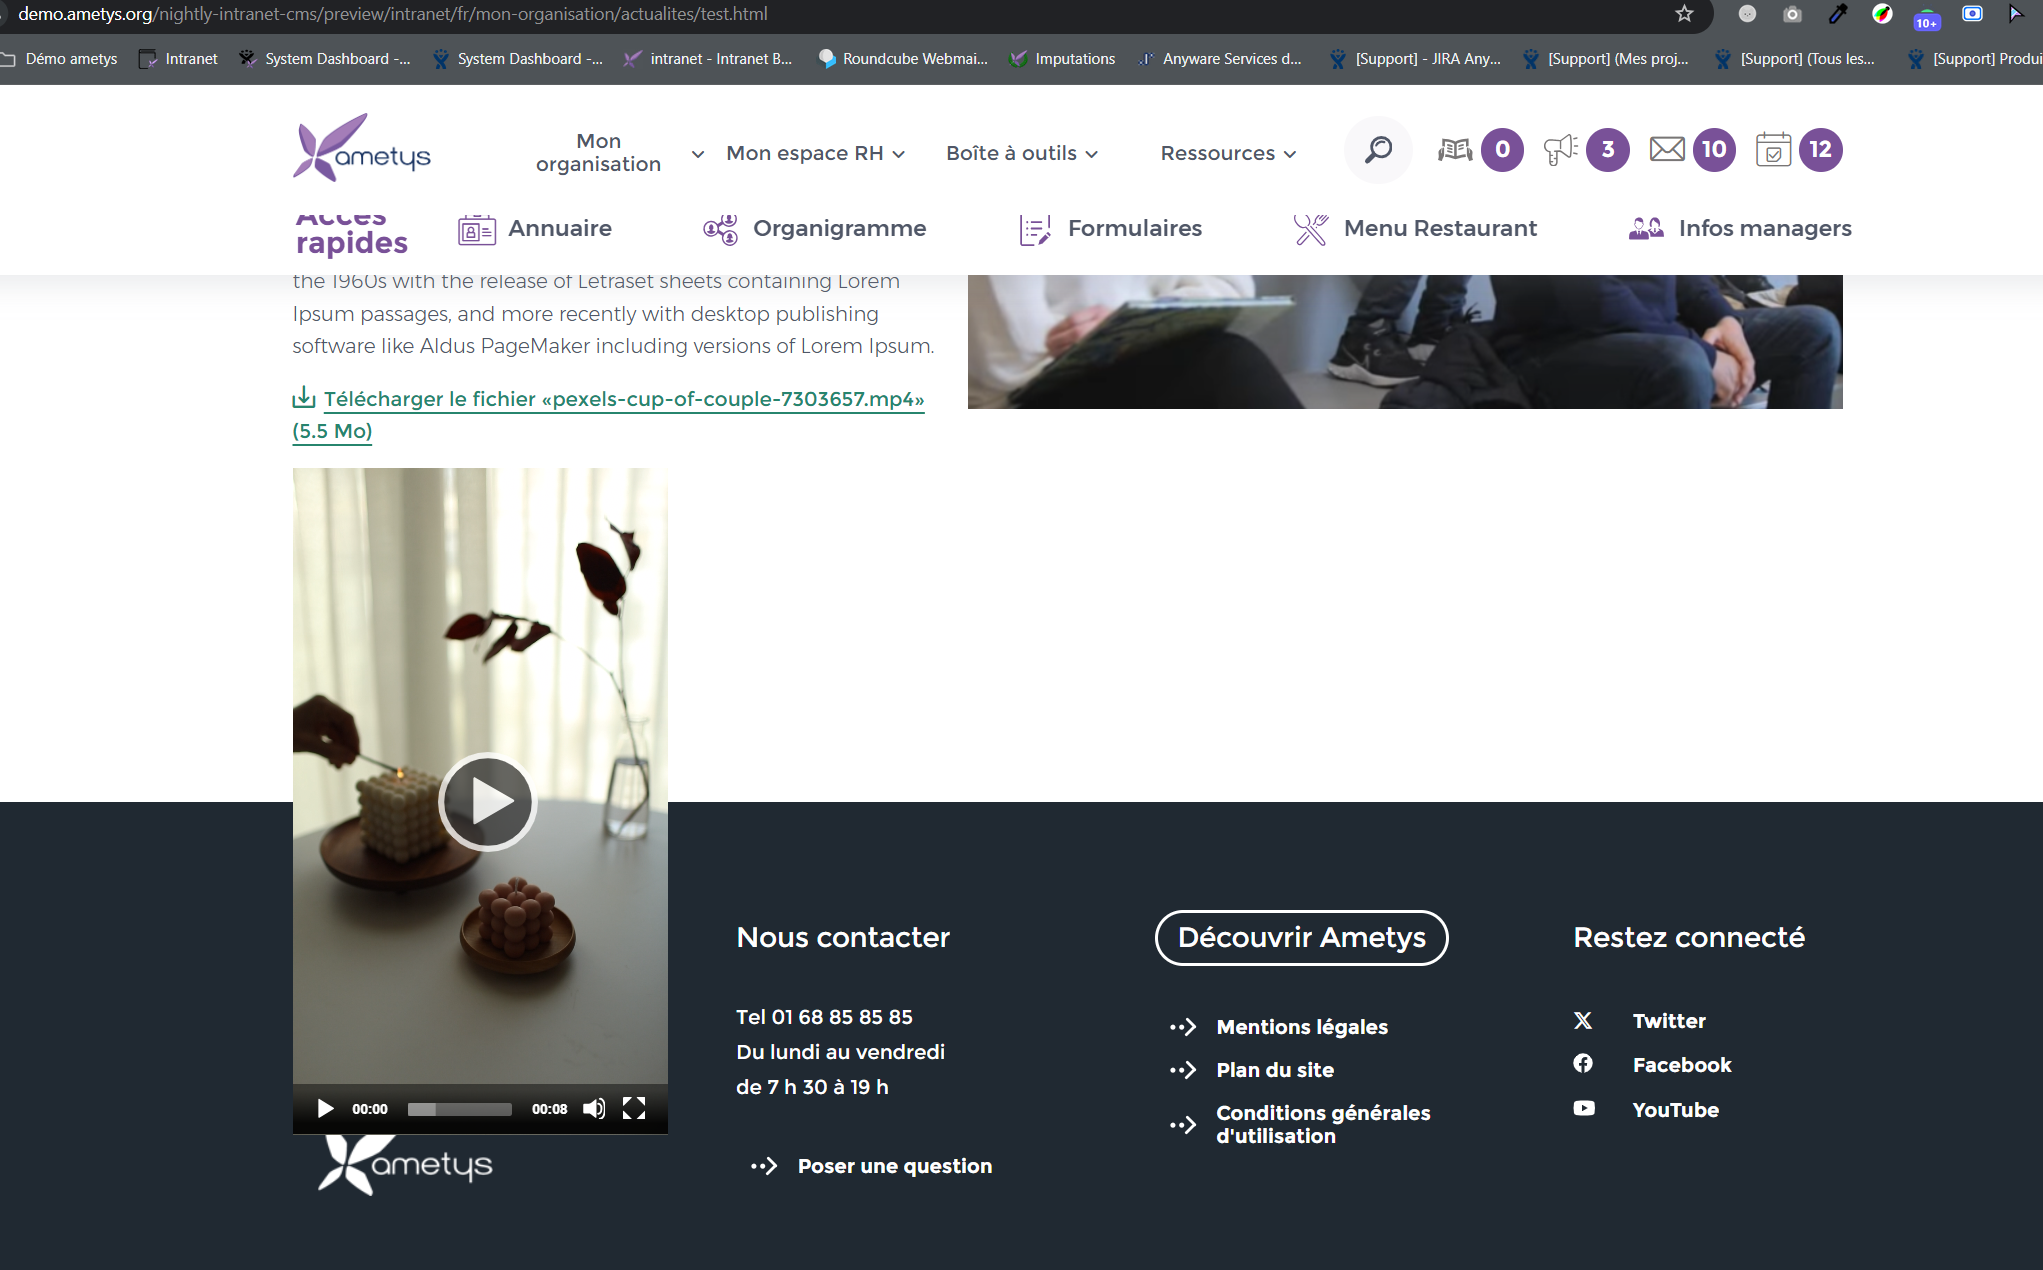2043x1270 pixels.
Task: Open the megaphone announcements icon
Action: 1560,150
